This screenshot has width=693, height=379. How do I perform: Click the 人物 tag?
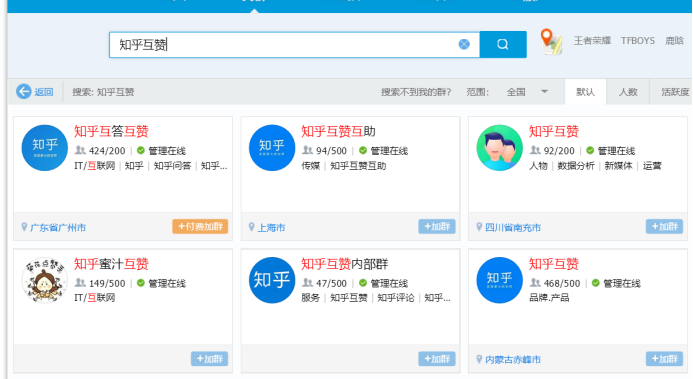tap(538, 166)
